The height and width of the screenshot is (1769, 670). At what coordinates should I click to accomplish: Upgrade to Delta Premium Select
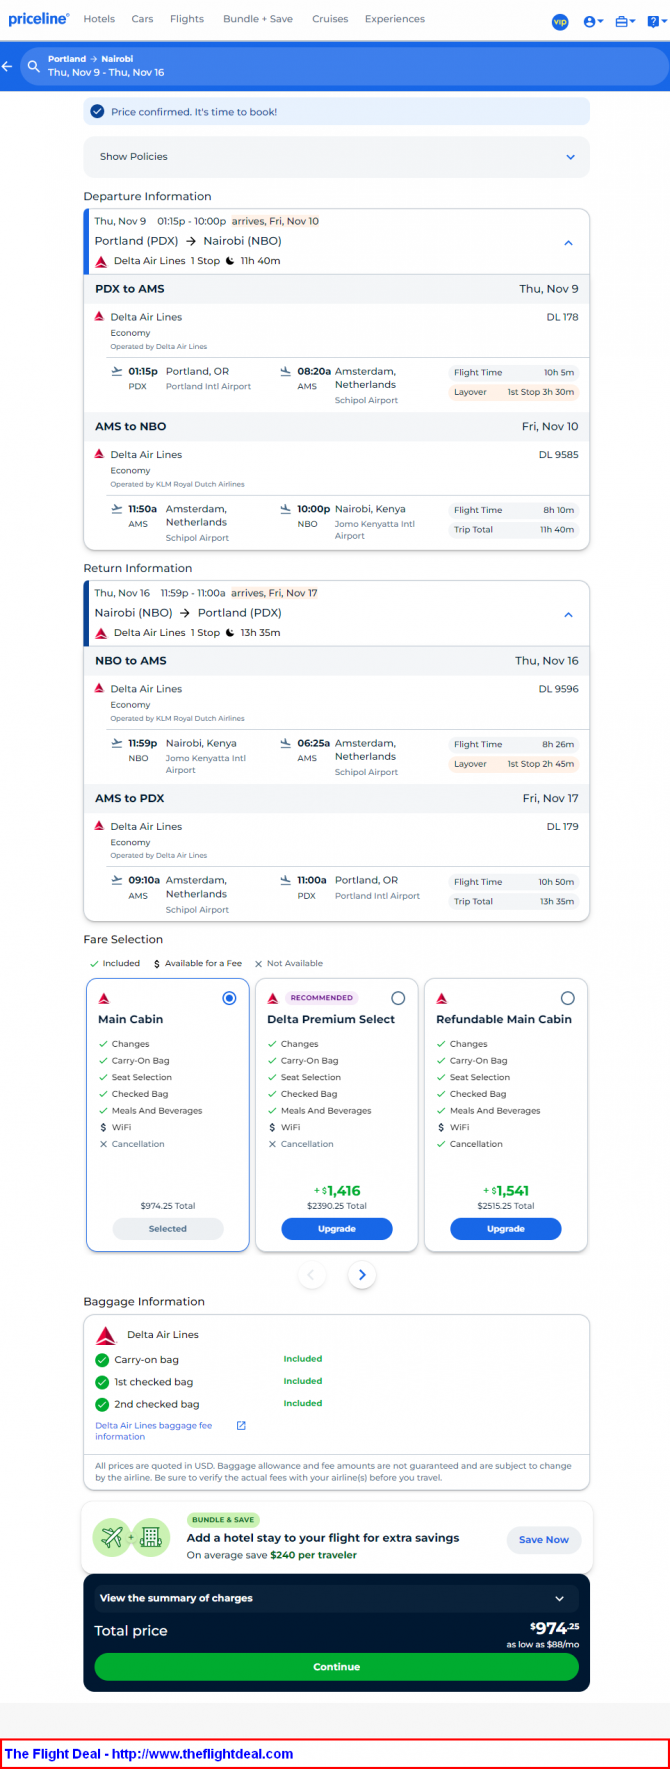pos(337,1229)
